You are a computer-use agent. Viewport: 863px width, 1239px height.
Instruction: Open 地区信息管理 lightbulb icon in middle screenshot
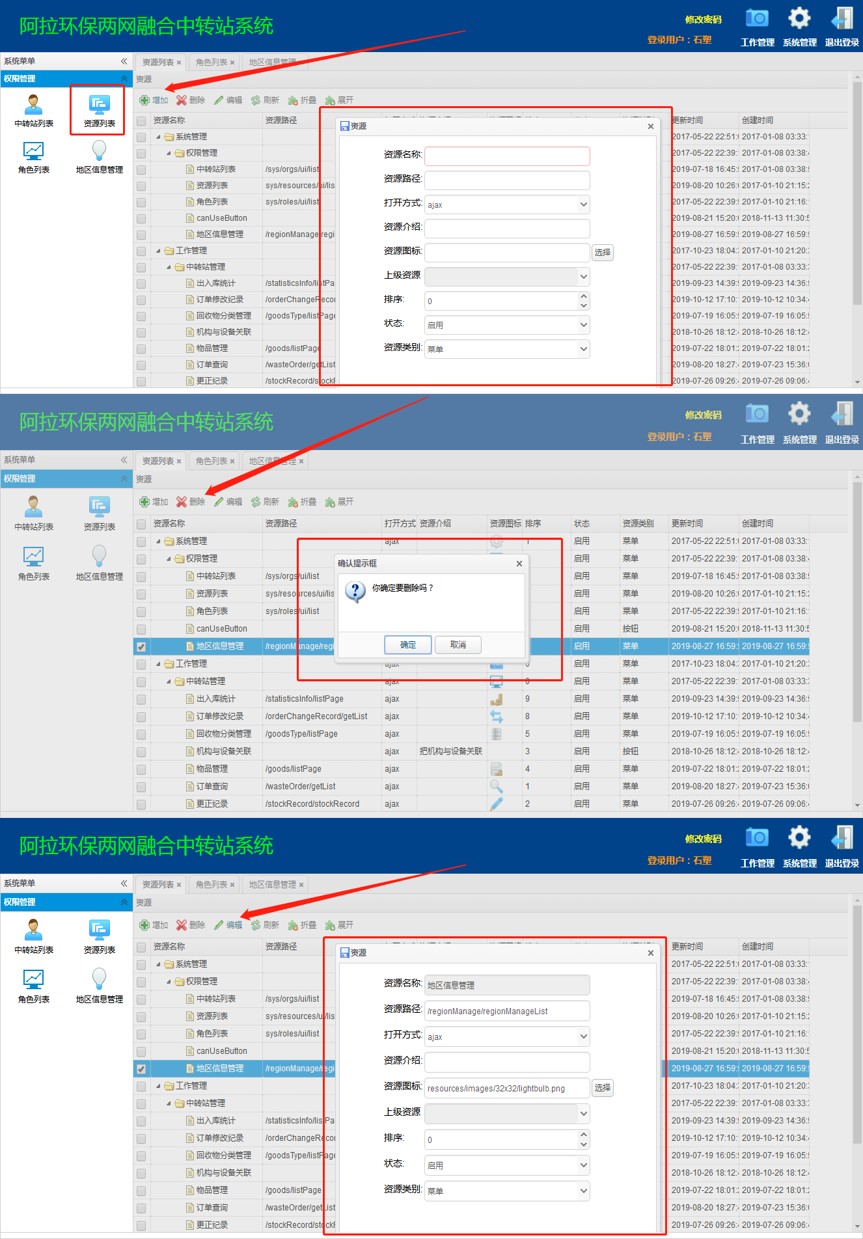point(99,555)
